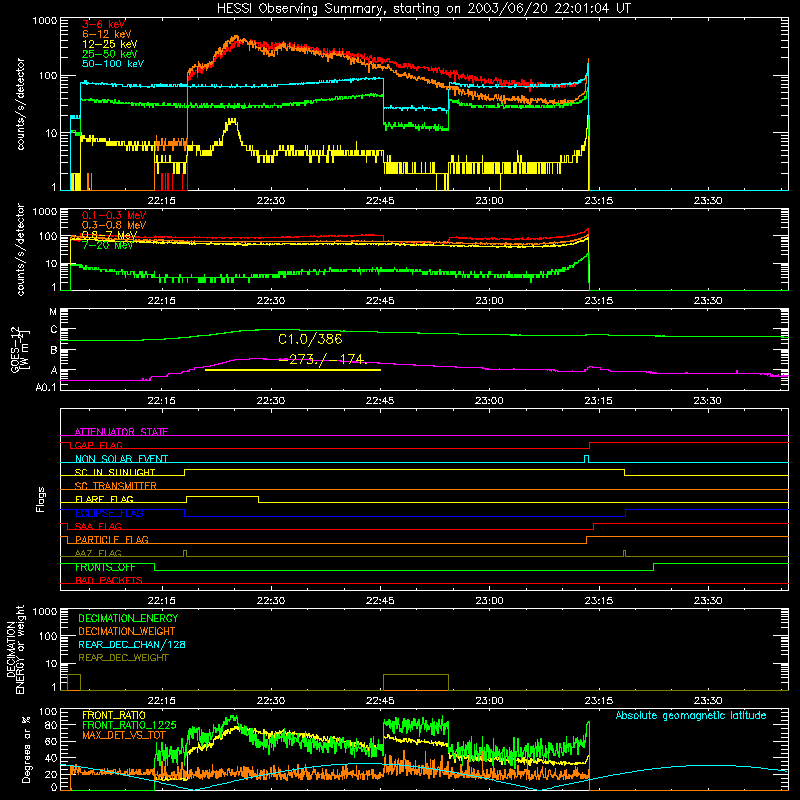Click the ECLIPSE_FLAG label

(109, 513)
